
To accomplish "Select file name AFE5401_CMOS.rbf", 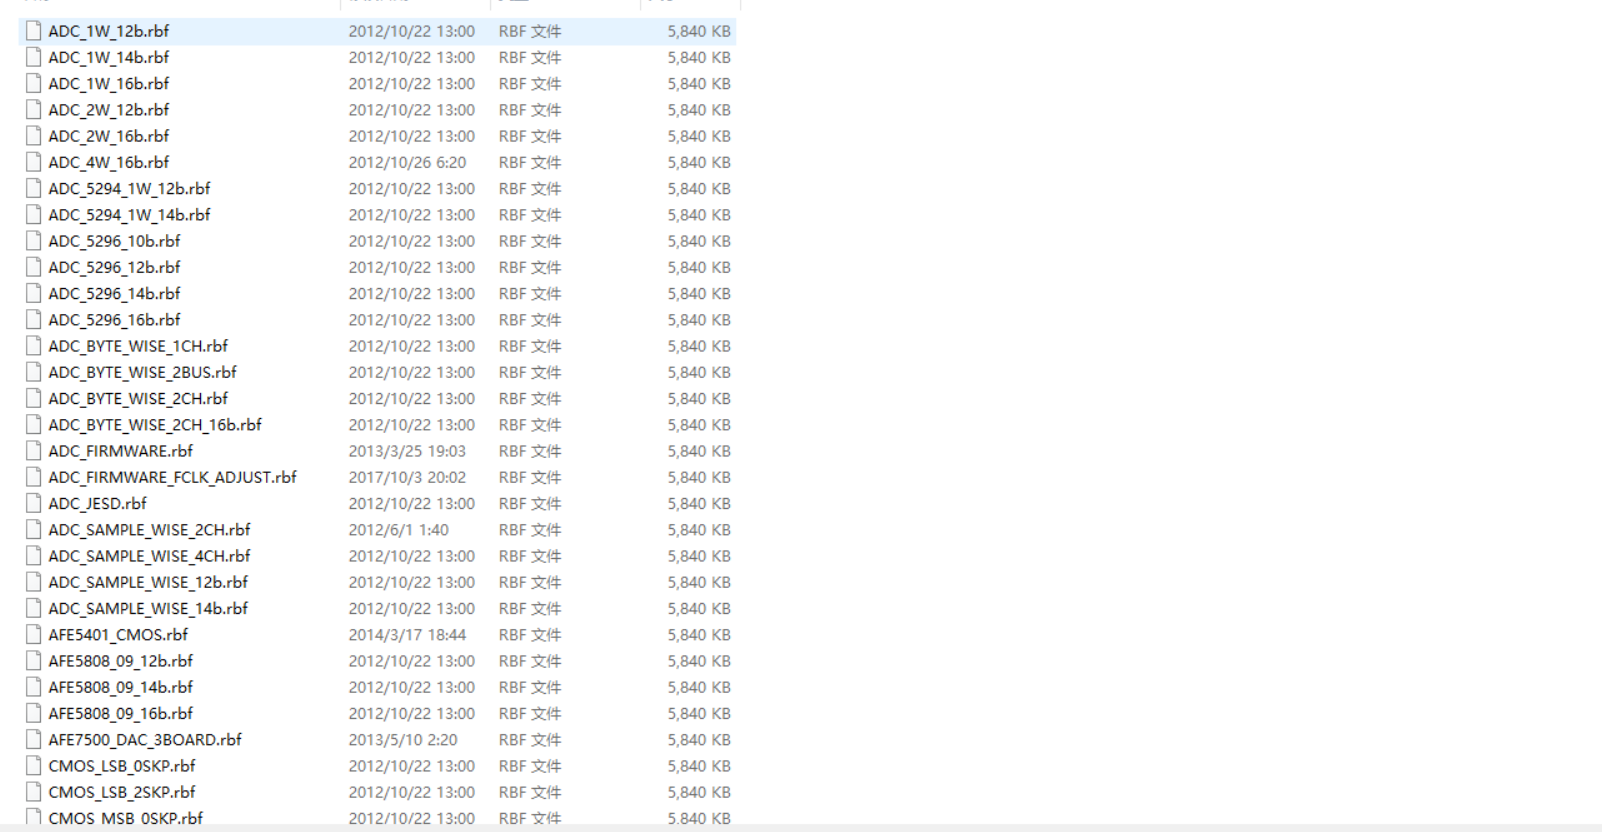I will click(x=119, y=635).
